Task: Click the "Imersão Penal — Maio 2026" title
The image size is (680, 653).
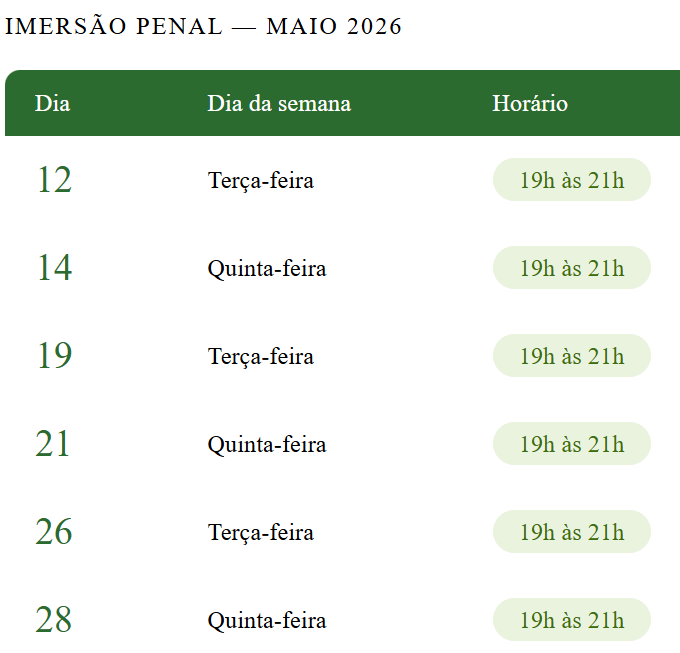Action: (x=203, y=27)
